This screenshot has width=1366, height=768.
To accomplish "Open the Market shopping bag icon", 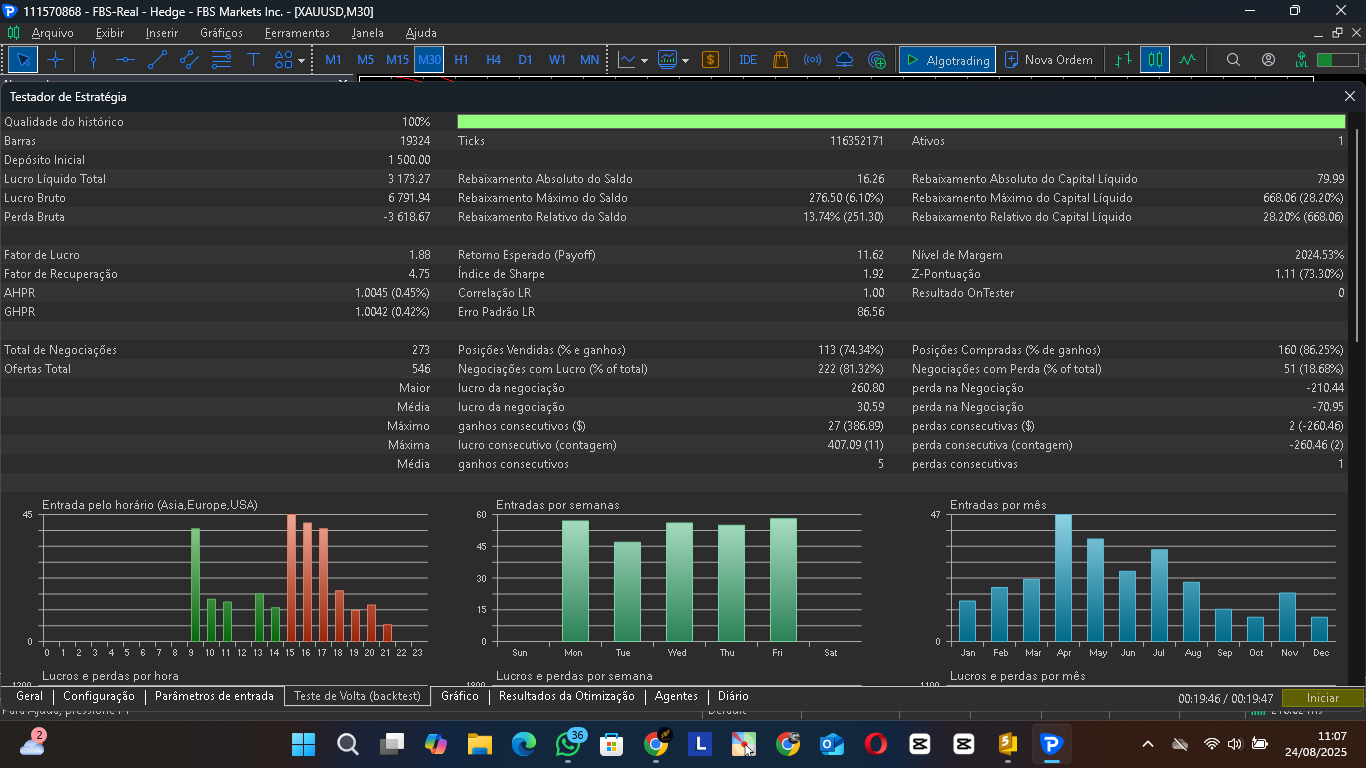I will 780,60.
